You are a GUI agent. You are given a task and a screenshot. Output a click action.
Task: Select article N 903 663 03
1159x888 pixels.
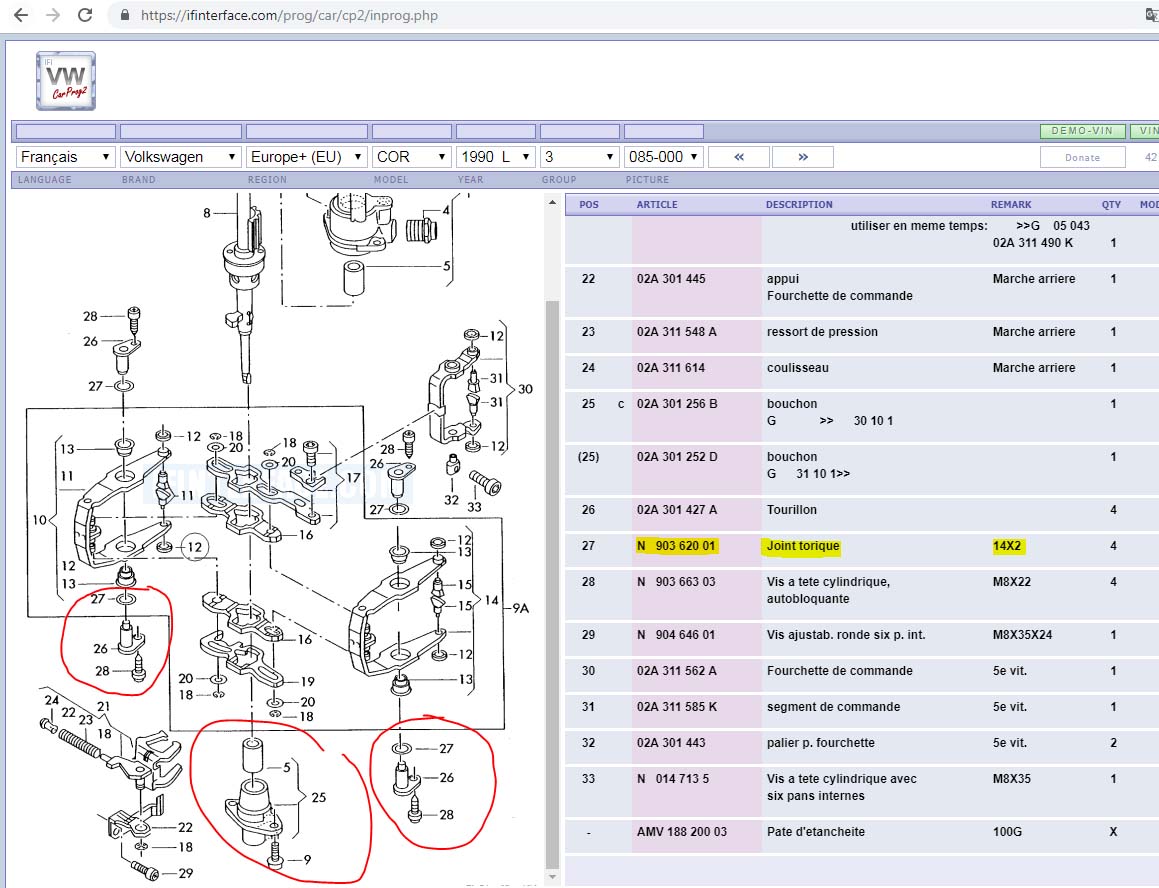676,582
